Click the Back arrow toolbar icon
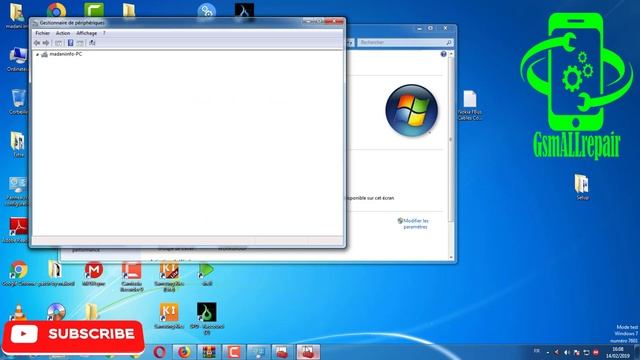 [x=37, y=43]
